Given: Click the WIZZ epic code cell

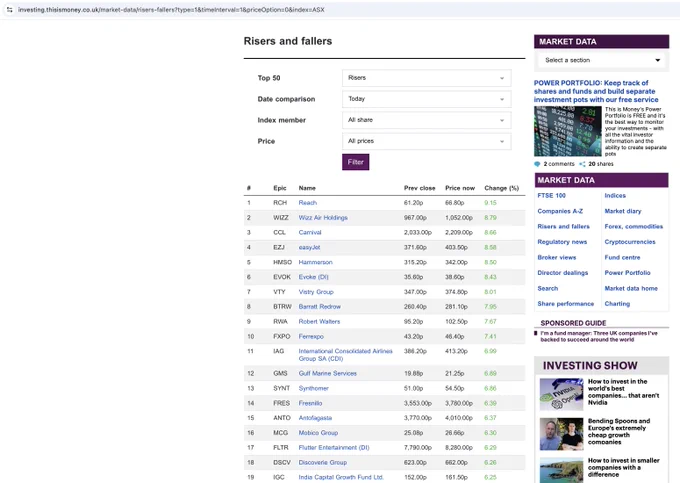Looking at the screenshot, I should click(281, 218).
